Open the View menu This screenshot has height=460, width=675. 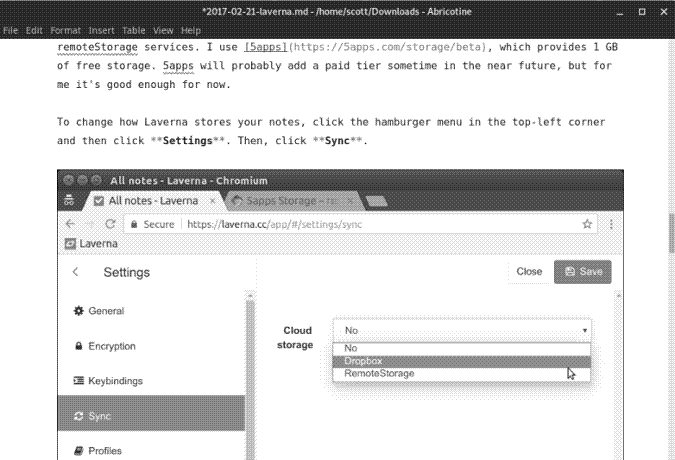click(163, 31)
